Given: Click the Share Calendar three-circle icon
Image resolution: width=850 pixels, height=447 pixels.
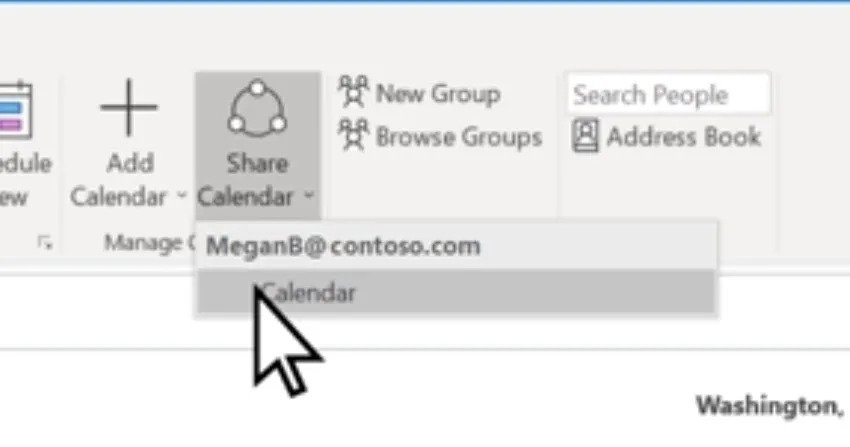Looking at the screenshot, I should pos(257,108).
